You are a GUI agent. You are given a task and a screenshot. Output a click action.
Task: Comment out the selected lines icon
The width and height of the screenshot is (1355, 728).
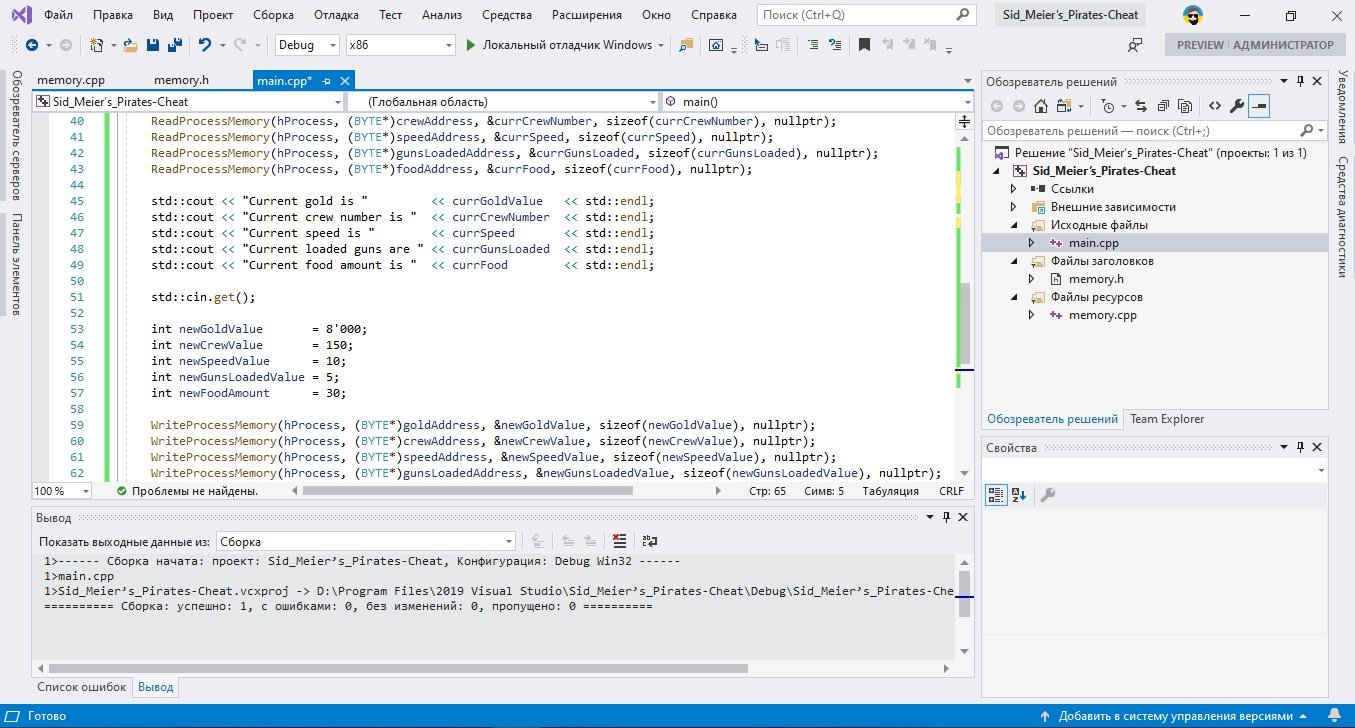[813, 45]
